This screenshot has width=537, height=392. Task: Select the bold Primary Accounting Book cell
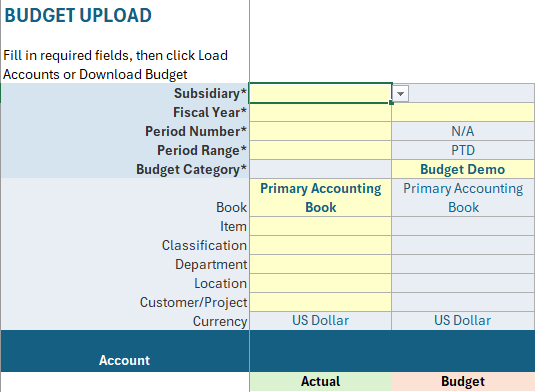(321, 198)
